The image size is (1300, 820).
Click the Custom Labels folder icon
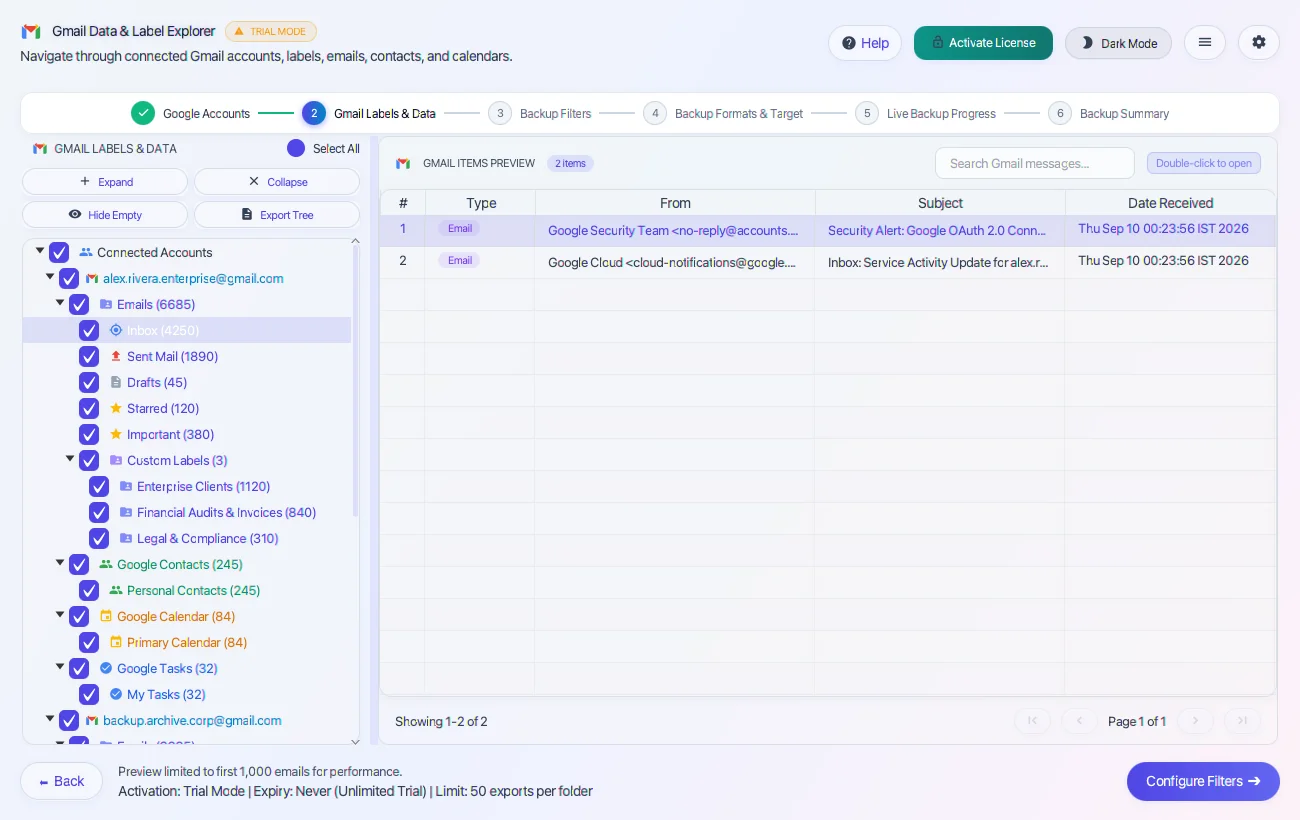[115, 460]
